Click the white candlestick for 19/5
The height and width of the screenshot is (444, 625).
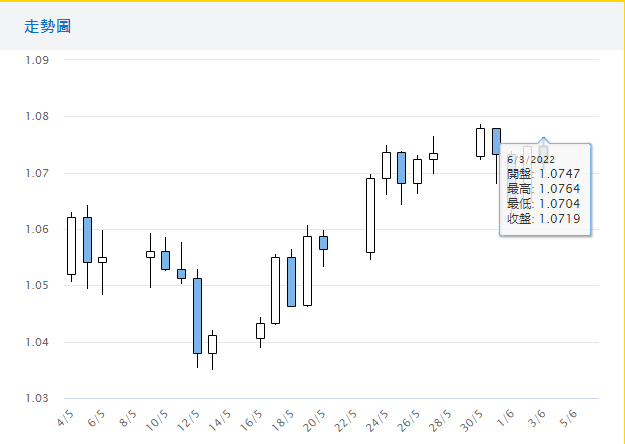tap(307, 271)
